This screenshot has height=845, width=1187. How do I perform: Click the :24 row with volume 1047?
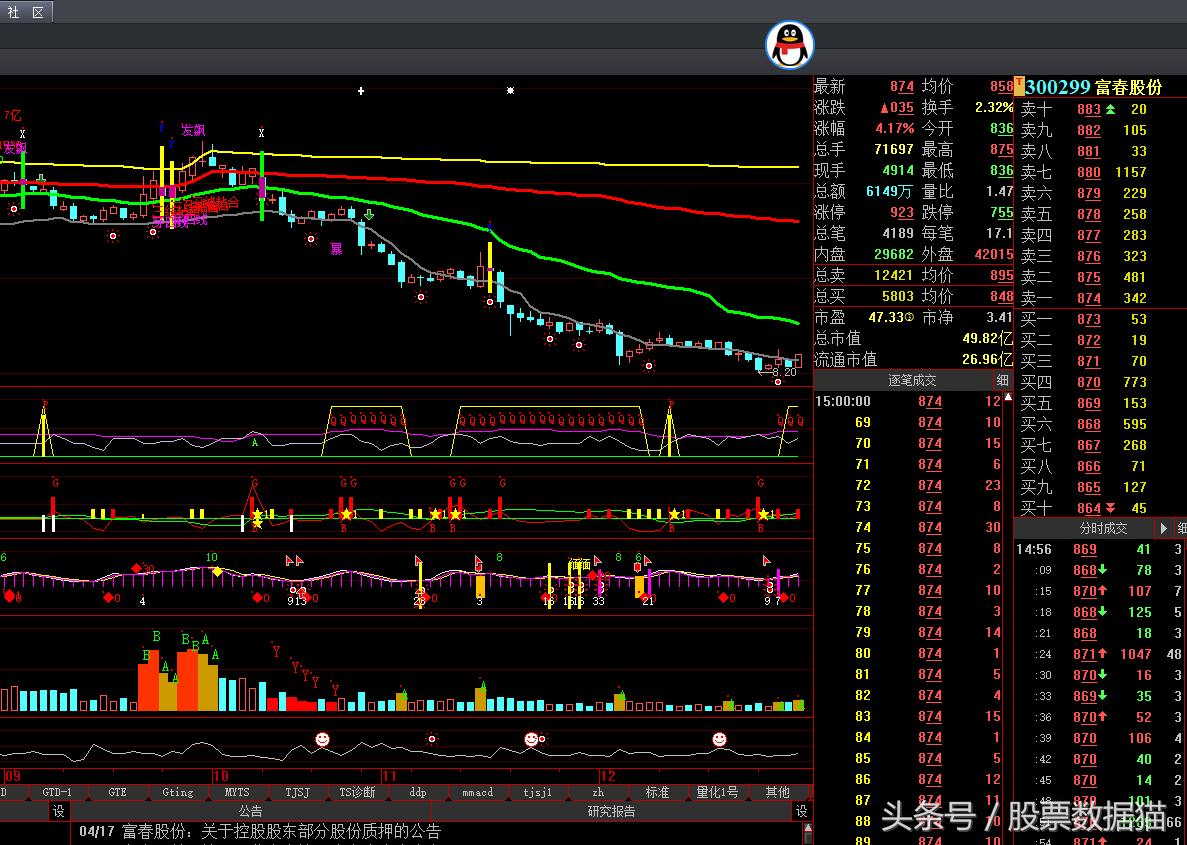1100,654
